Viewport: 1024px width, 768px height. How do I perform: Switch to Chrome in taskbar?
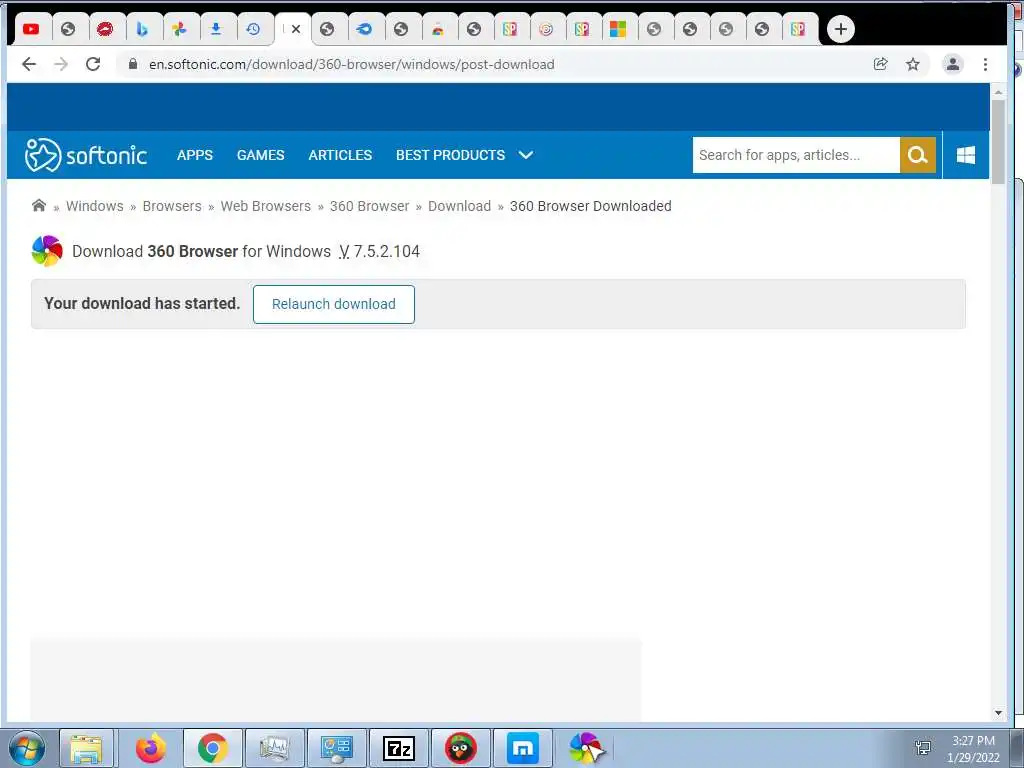[212, 748]
